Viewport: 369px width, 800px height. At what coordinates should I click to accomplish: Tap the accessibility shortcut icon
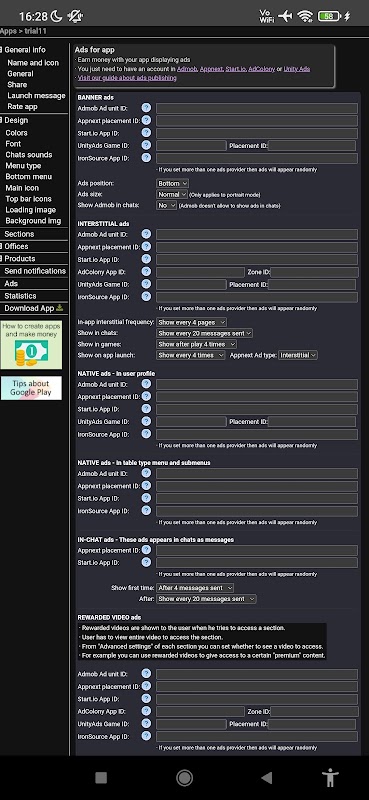click(x=331, y=777)
